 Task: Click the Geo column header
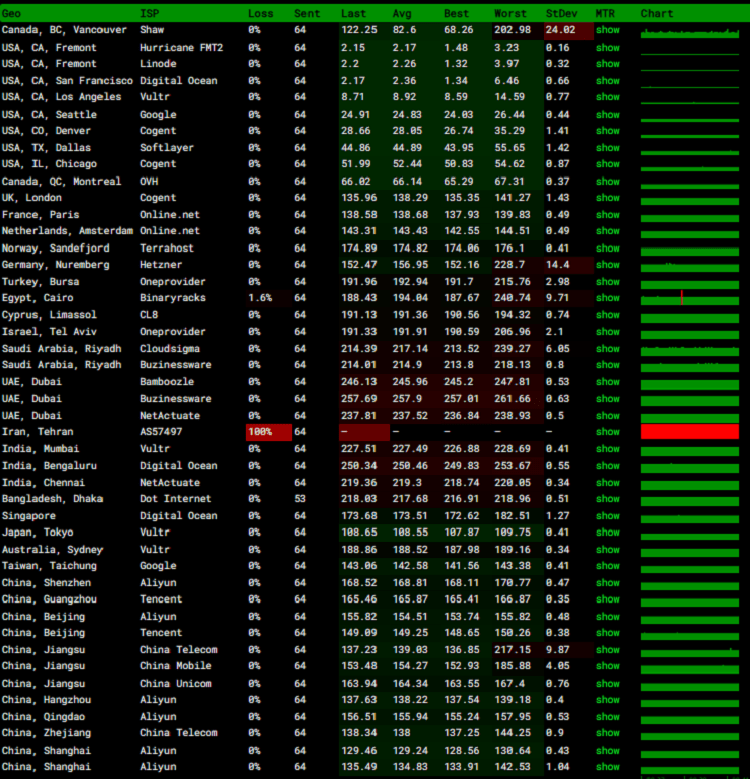click(x=11, y=13)
